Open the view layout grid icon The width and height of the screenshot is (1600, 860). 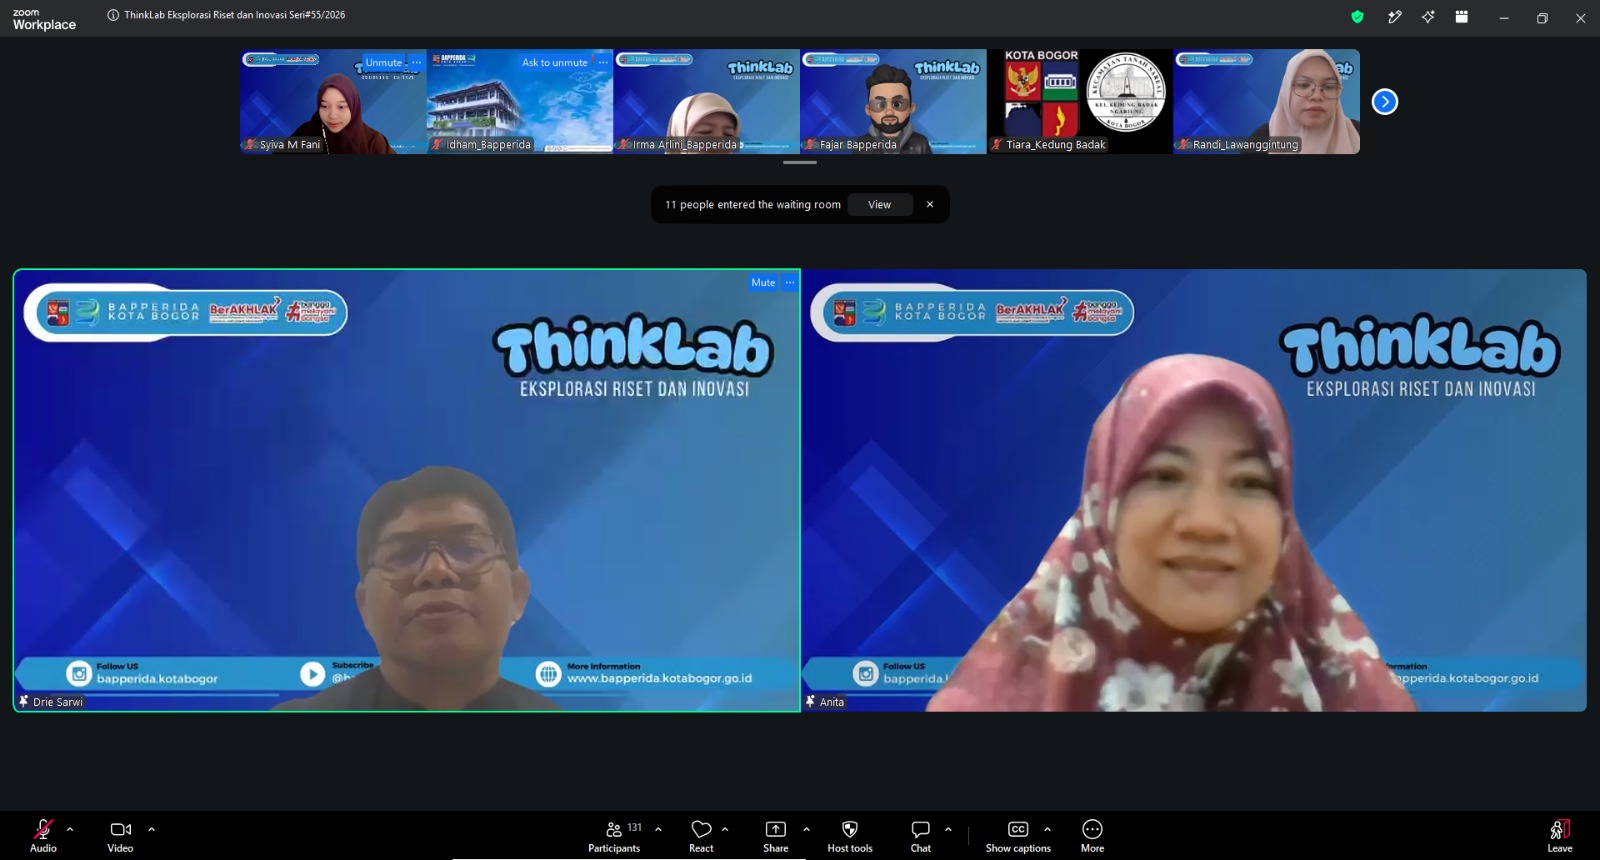tap(1461, 17)
